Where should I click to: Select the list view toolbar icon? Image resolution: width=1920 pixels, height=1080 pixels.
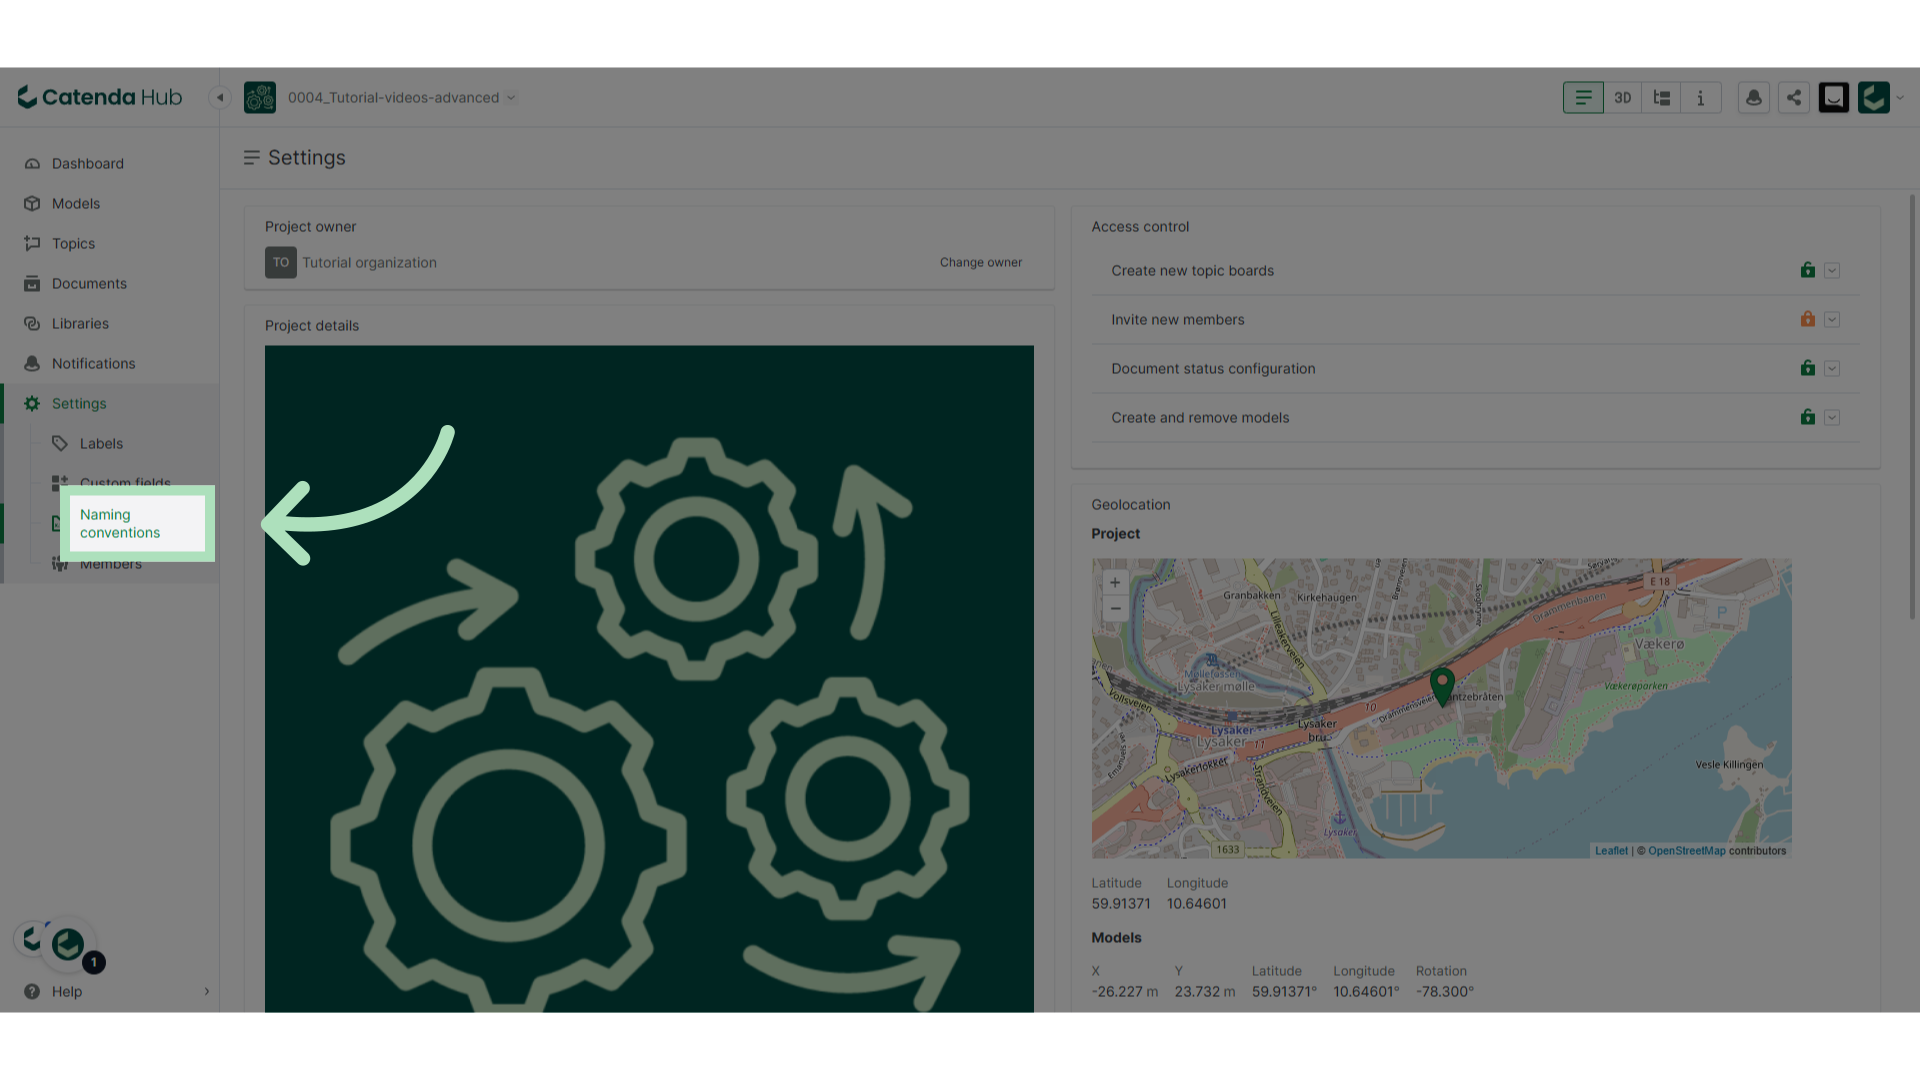tap(1583, 98)
